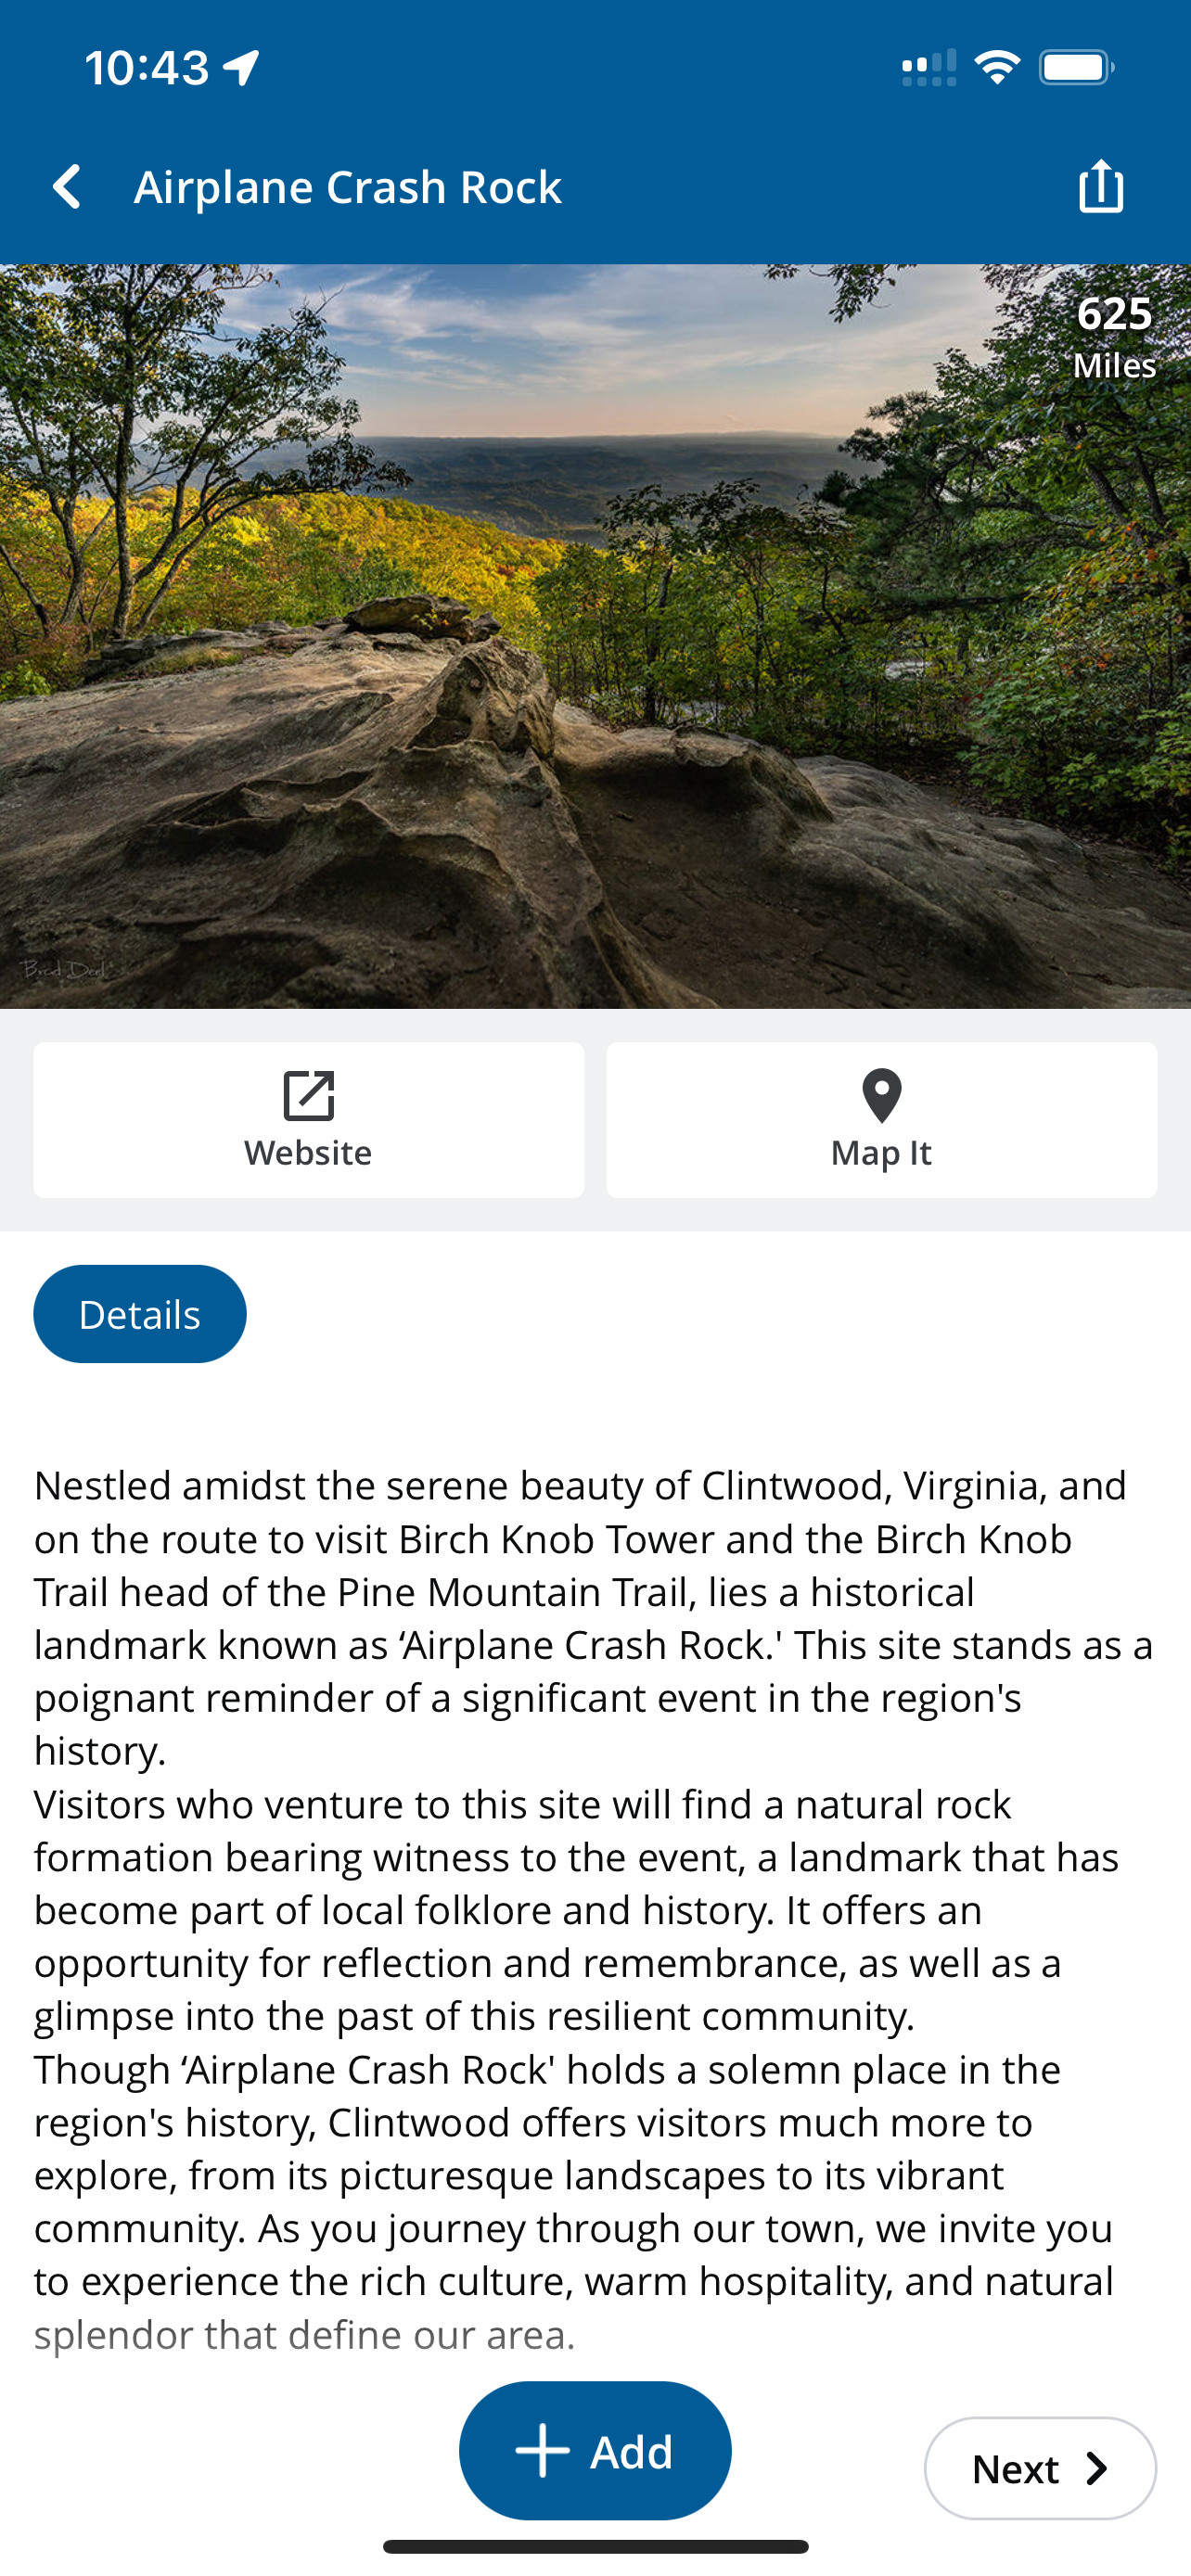Image resolution: width=1191 pixels, height=2576 pixels.
Task: Select the Details tab
Action: tap(140, 1314)
